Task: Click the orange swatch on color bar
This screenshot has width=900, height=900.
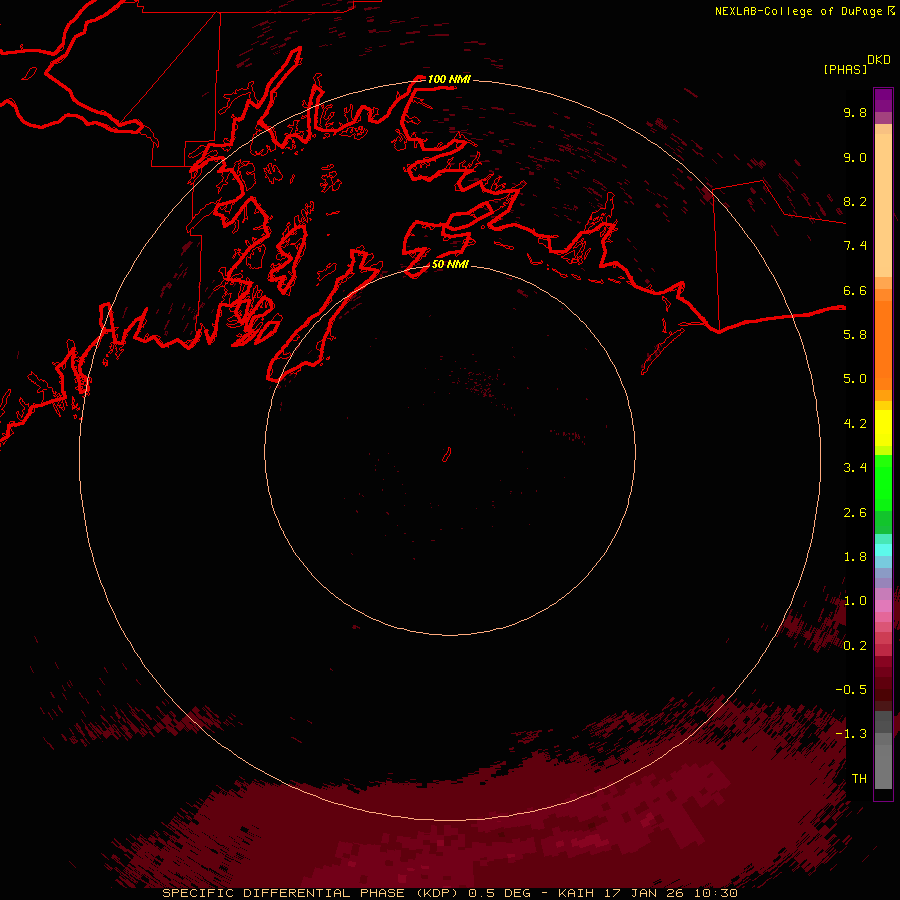Action: pyautogui.click(x=883, y=344)
